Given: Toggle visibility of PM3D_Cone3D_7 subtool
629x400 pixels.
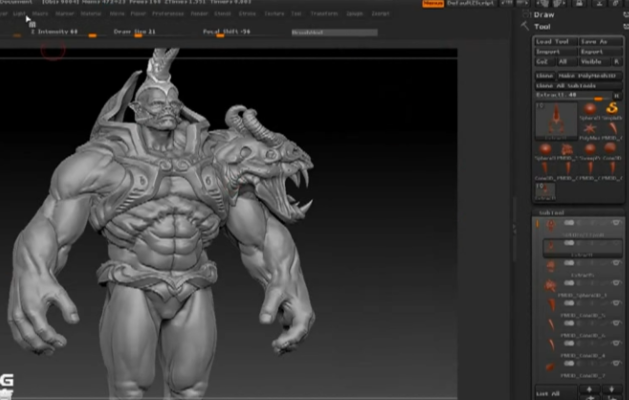Looking at the screenshot, I should 617,363.
